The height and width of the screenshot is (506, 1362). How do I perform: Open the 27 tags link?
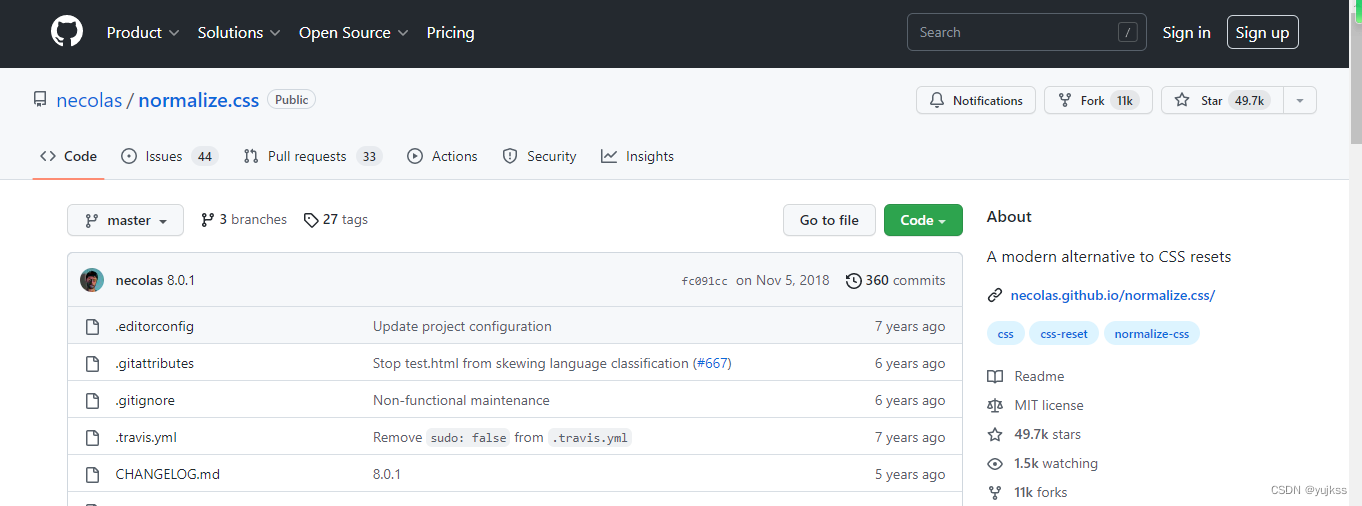[x=336, y=220]
